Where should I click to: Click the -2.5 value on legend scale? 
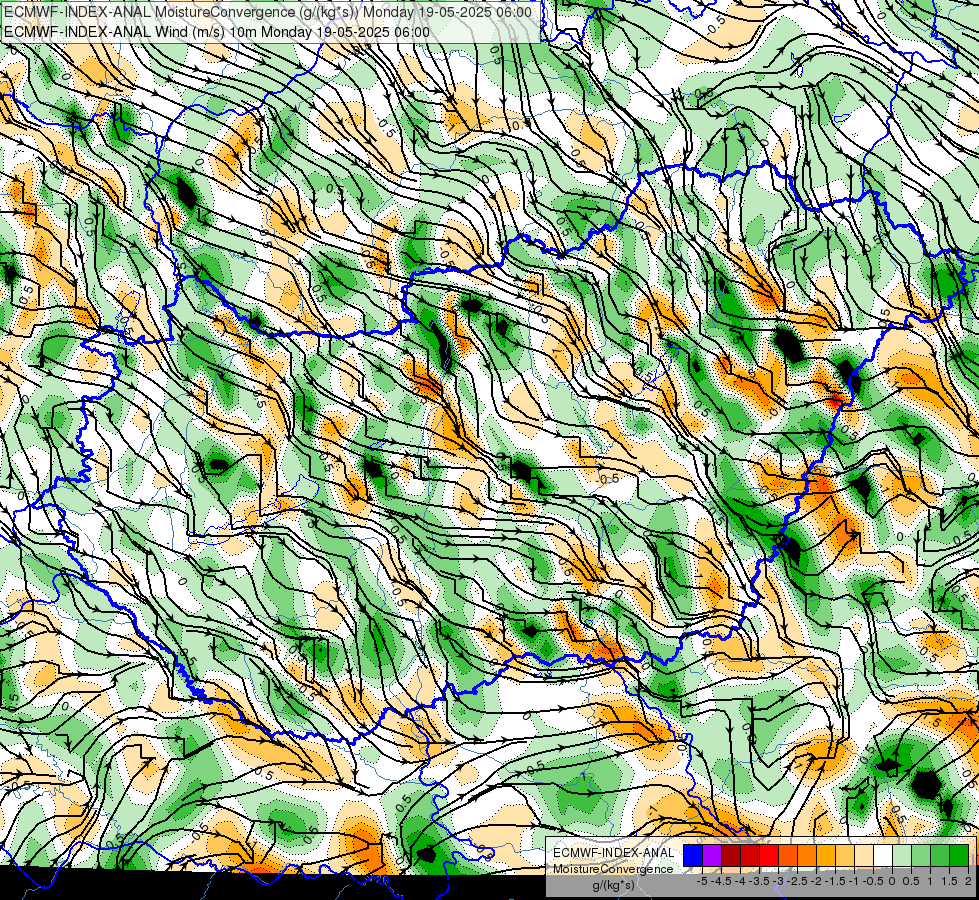coord(797,881)
